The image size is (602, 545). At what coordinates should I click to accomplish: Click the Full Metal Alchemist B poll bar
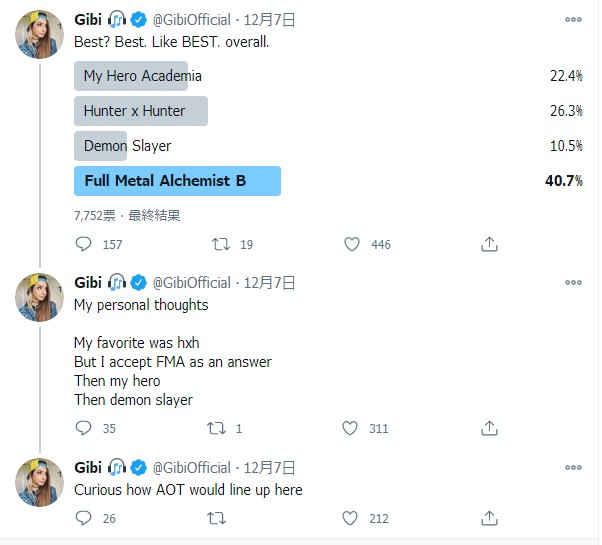[177, 181]
